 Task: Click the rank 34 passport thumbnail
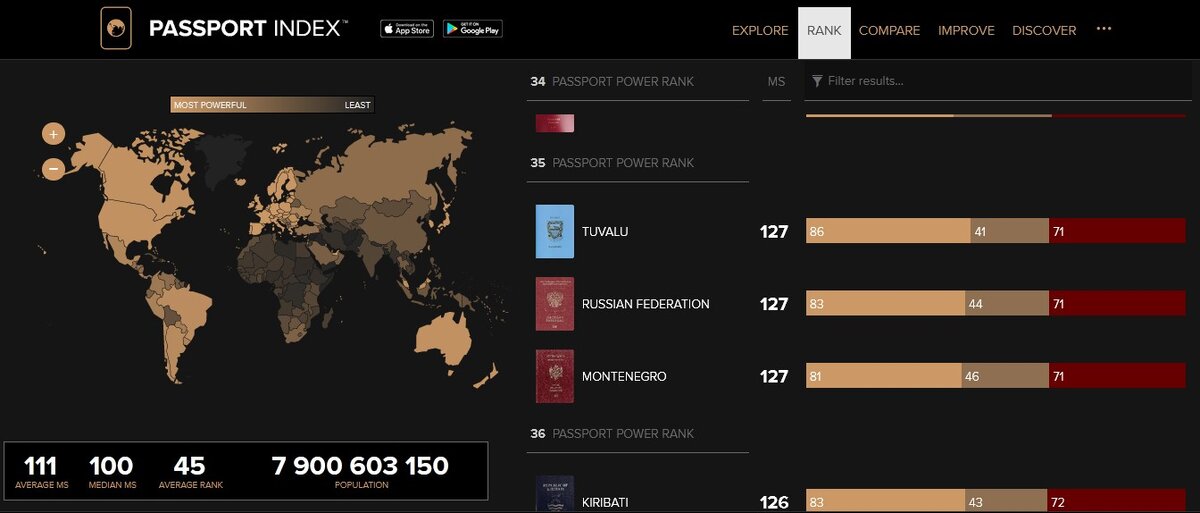point(555,123)
